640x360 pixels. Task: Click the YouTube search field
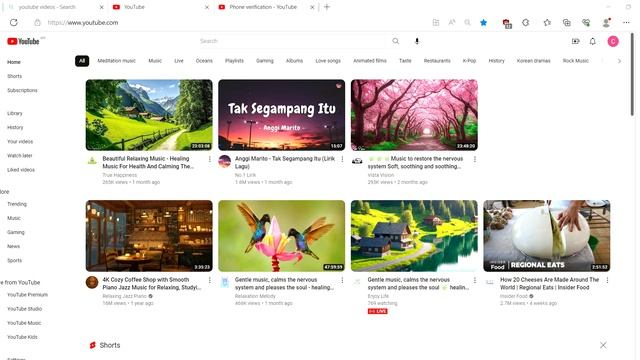coord(292,41)
